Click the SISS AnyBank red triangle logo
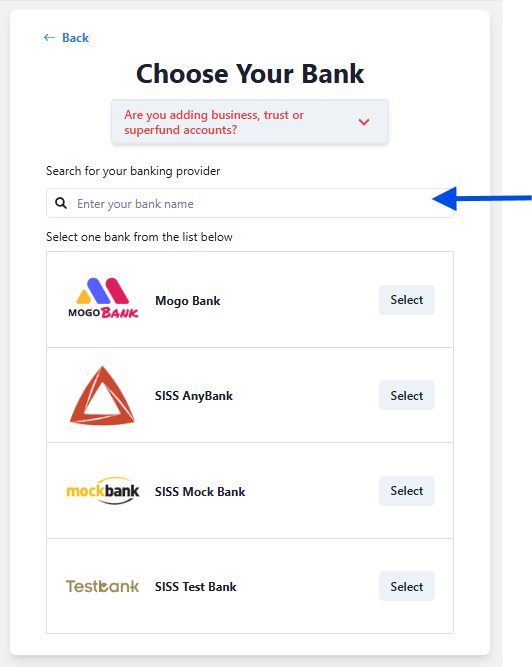The image size is (532, 667). (x=102, y=396)
